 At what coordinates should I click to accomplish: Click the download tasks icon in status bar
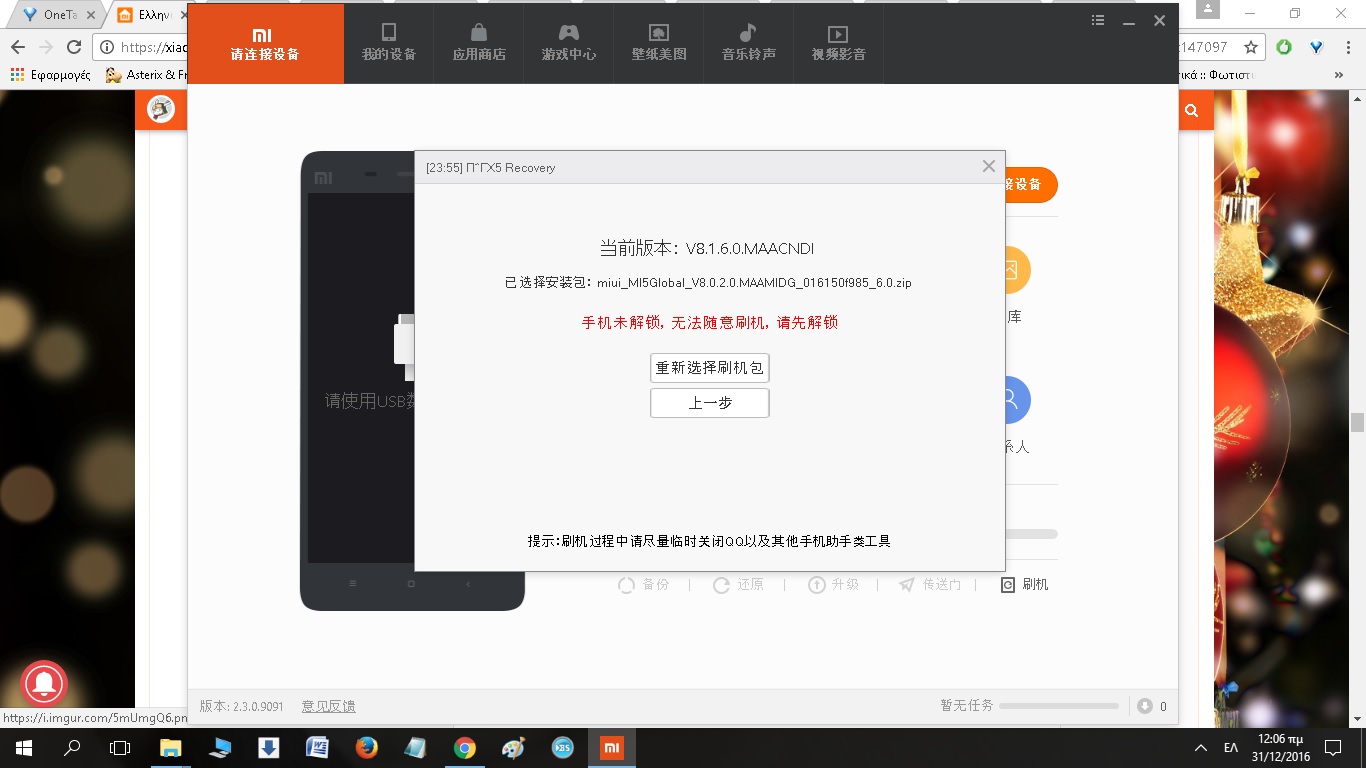pos(1145,706)
